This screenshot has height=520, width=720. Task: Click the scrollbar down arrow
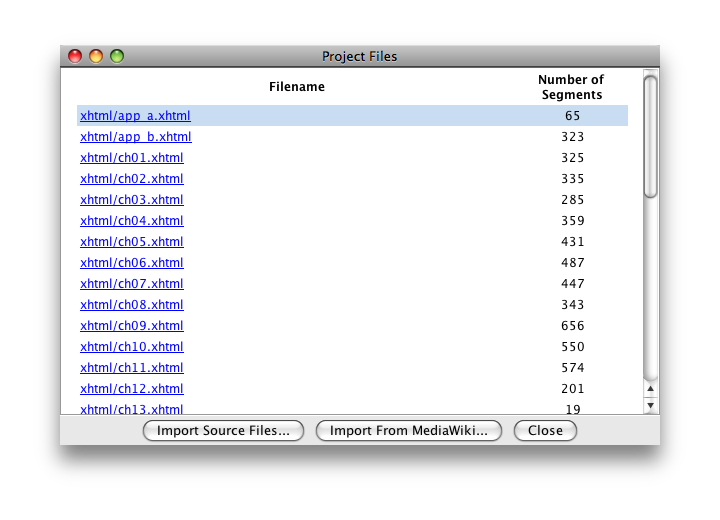click(651, 405)
